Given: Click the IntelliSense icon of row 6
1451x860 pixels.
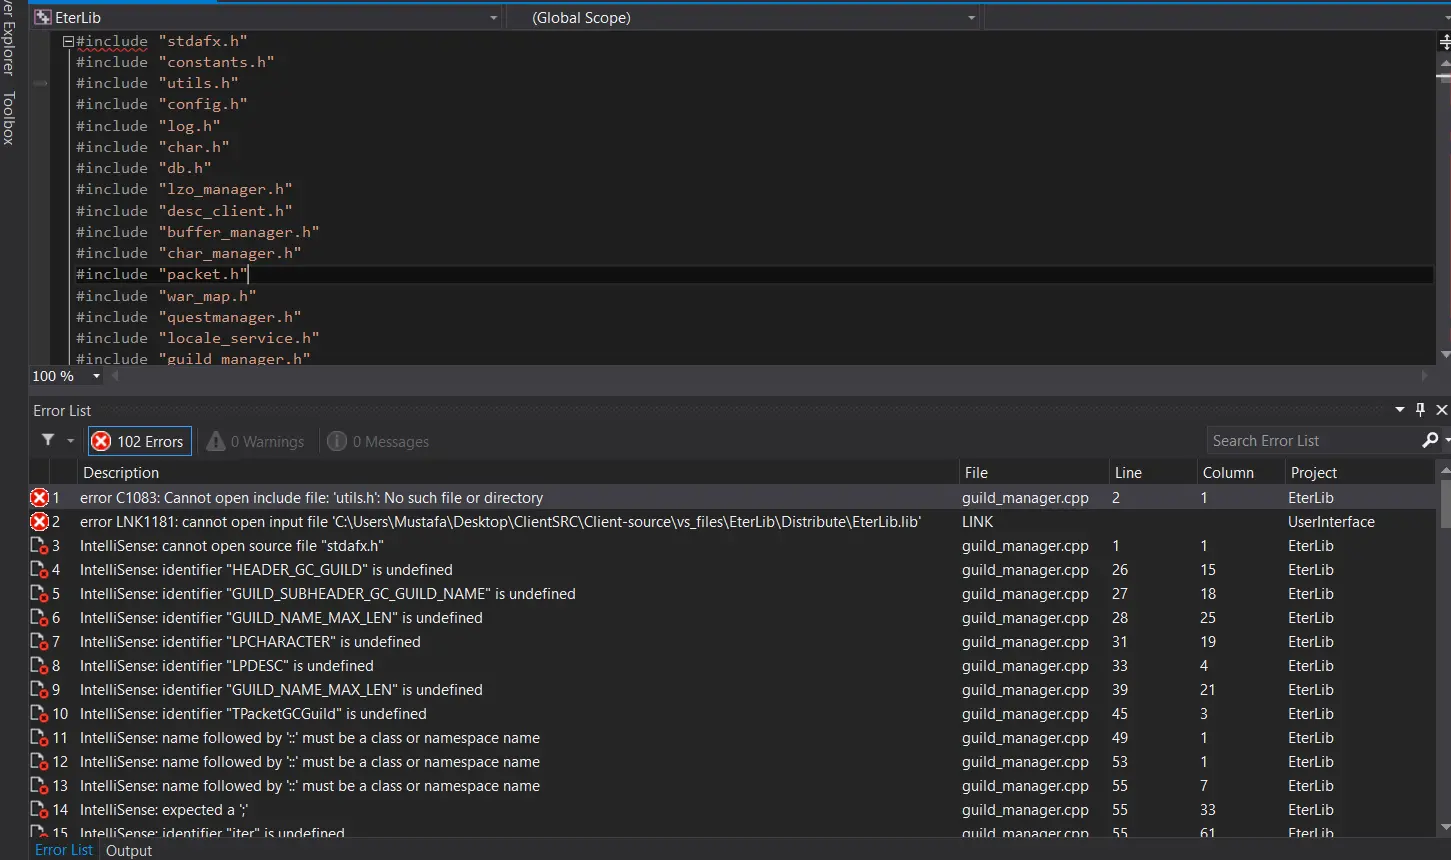Looking at the screenshot, I should [x=40, y=617].
